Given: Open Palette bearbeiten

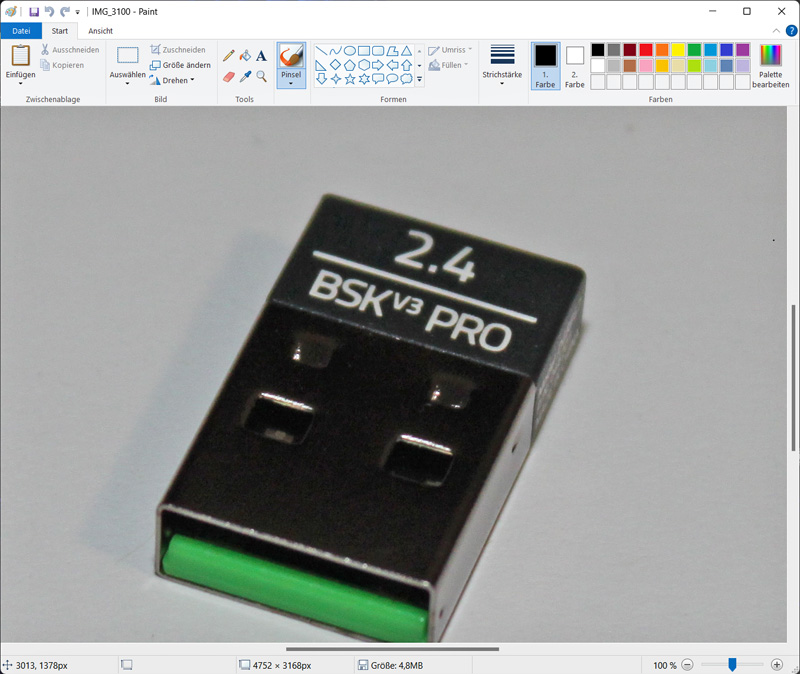Looking at the screenshot, I should click(770, 66).
